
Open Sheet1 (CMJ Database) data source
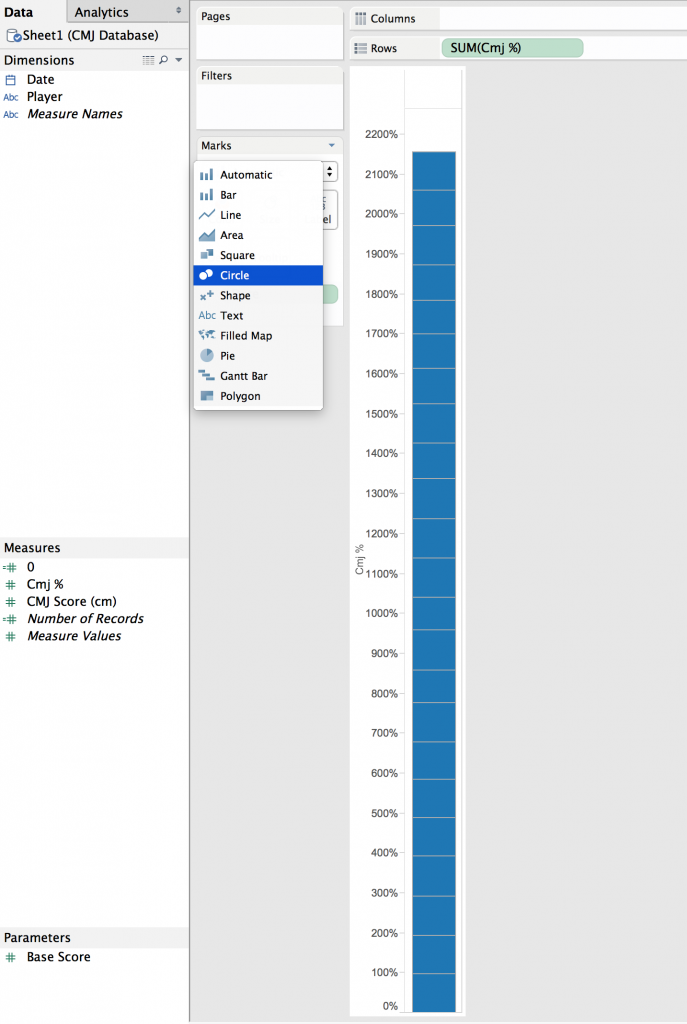(x=90, y=35)
